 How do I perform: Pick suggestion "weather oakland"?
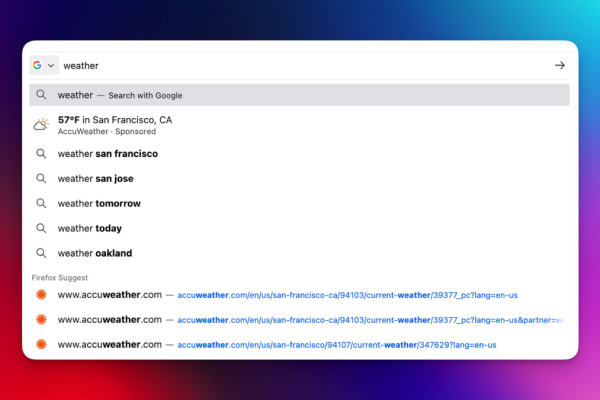tap(299, 253)
